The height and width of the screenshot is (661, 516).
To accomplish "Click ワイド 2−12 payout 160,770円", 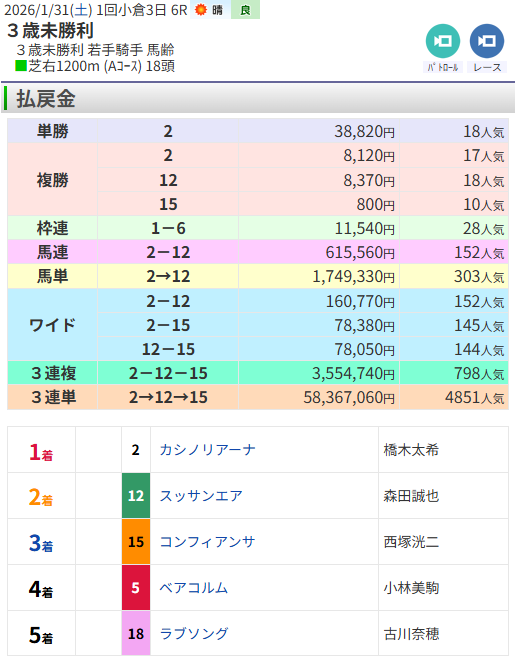I will 360,301.
